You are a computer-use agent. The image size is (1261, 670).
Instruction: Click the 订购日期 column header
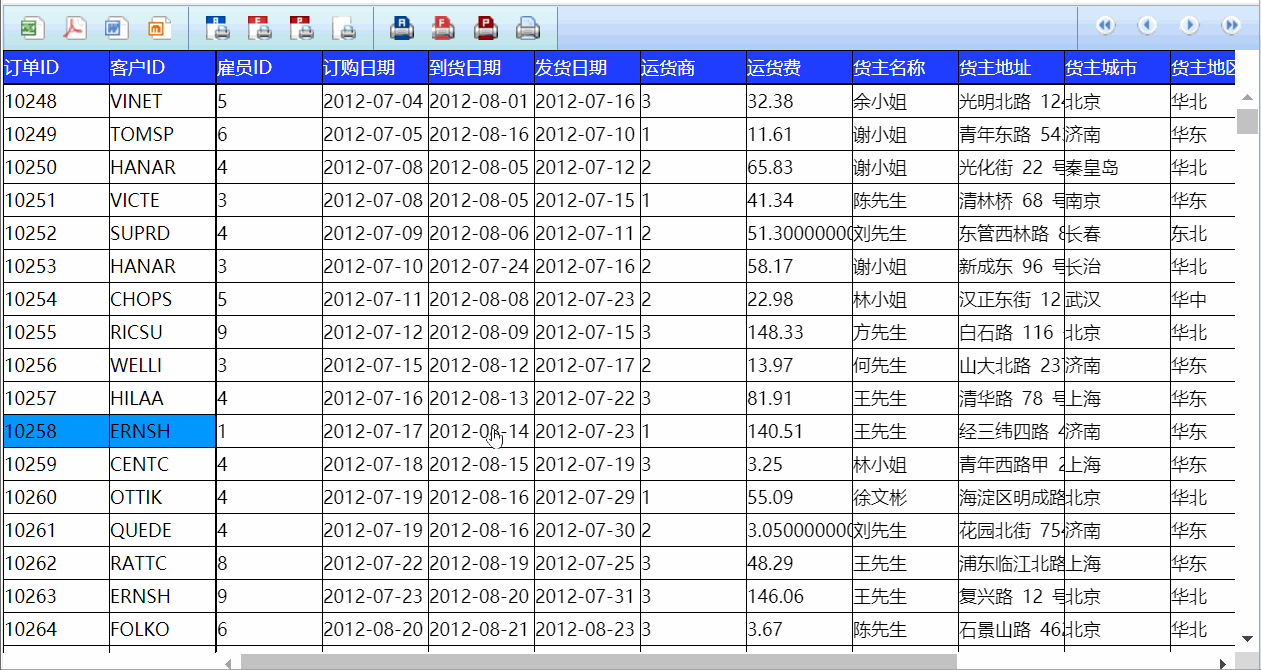tap(375, 68)
